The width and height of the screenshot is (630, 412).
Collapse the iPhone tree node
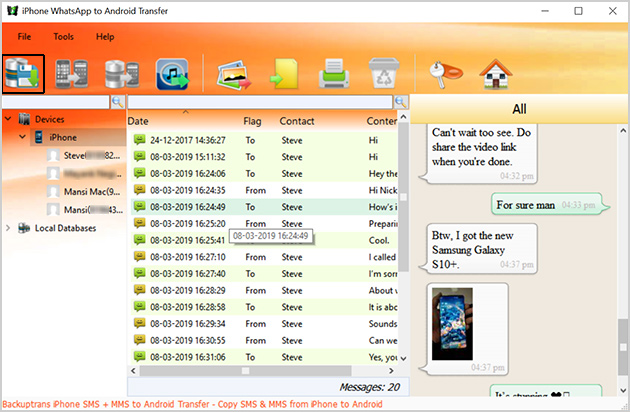coord(22,137)
